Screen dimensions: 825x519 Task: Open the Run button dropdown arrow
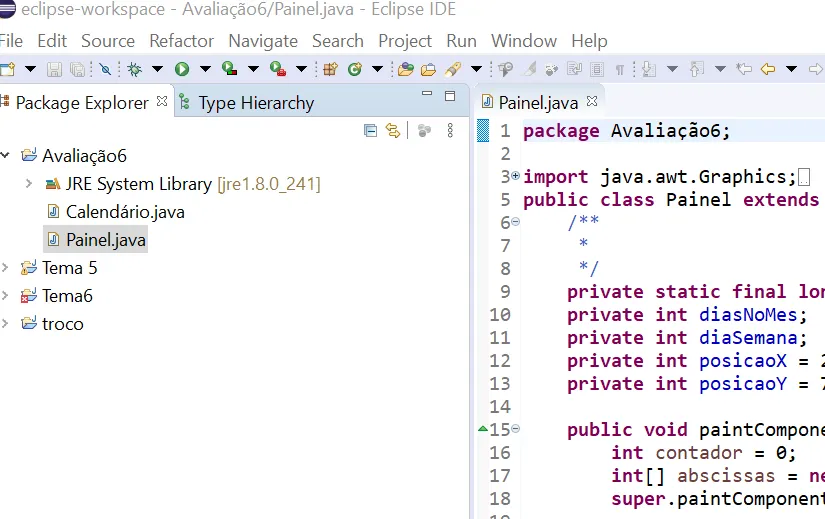click(205, 69)
